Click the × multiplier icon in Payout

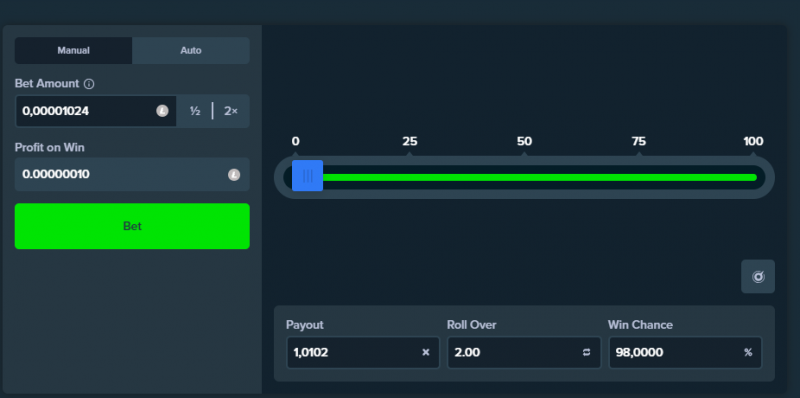(426, 353)
